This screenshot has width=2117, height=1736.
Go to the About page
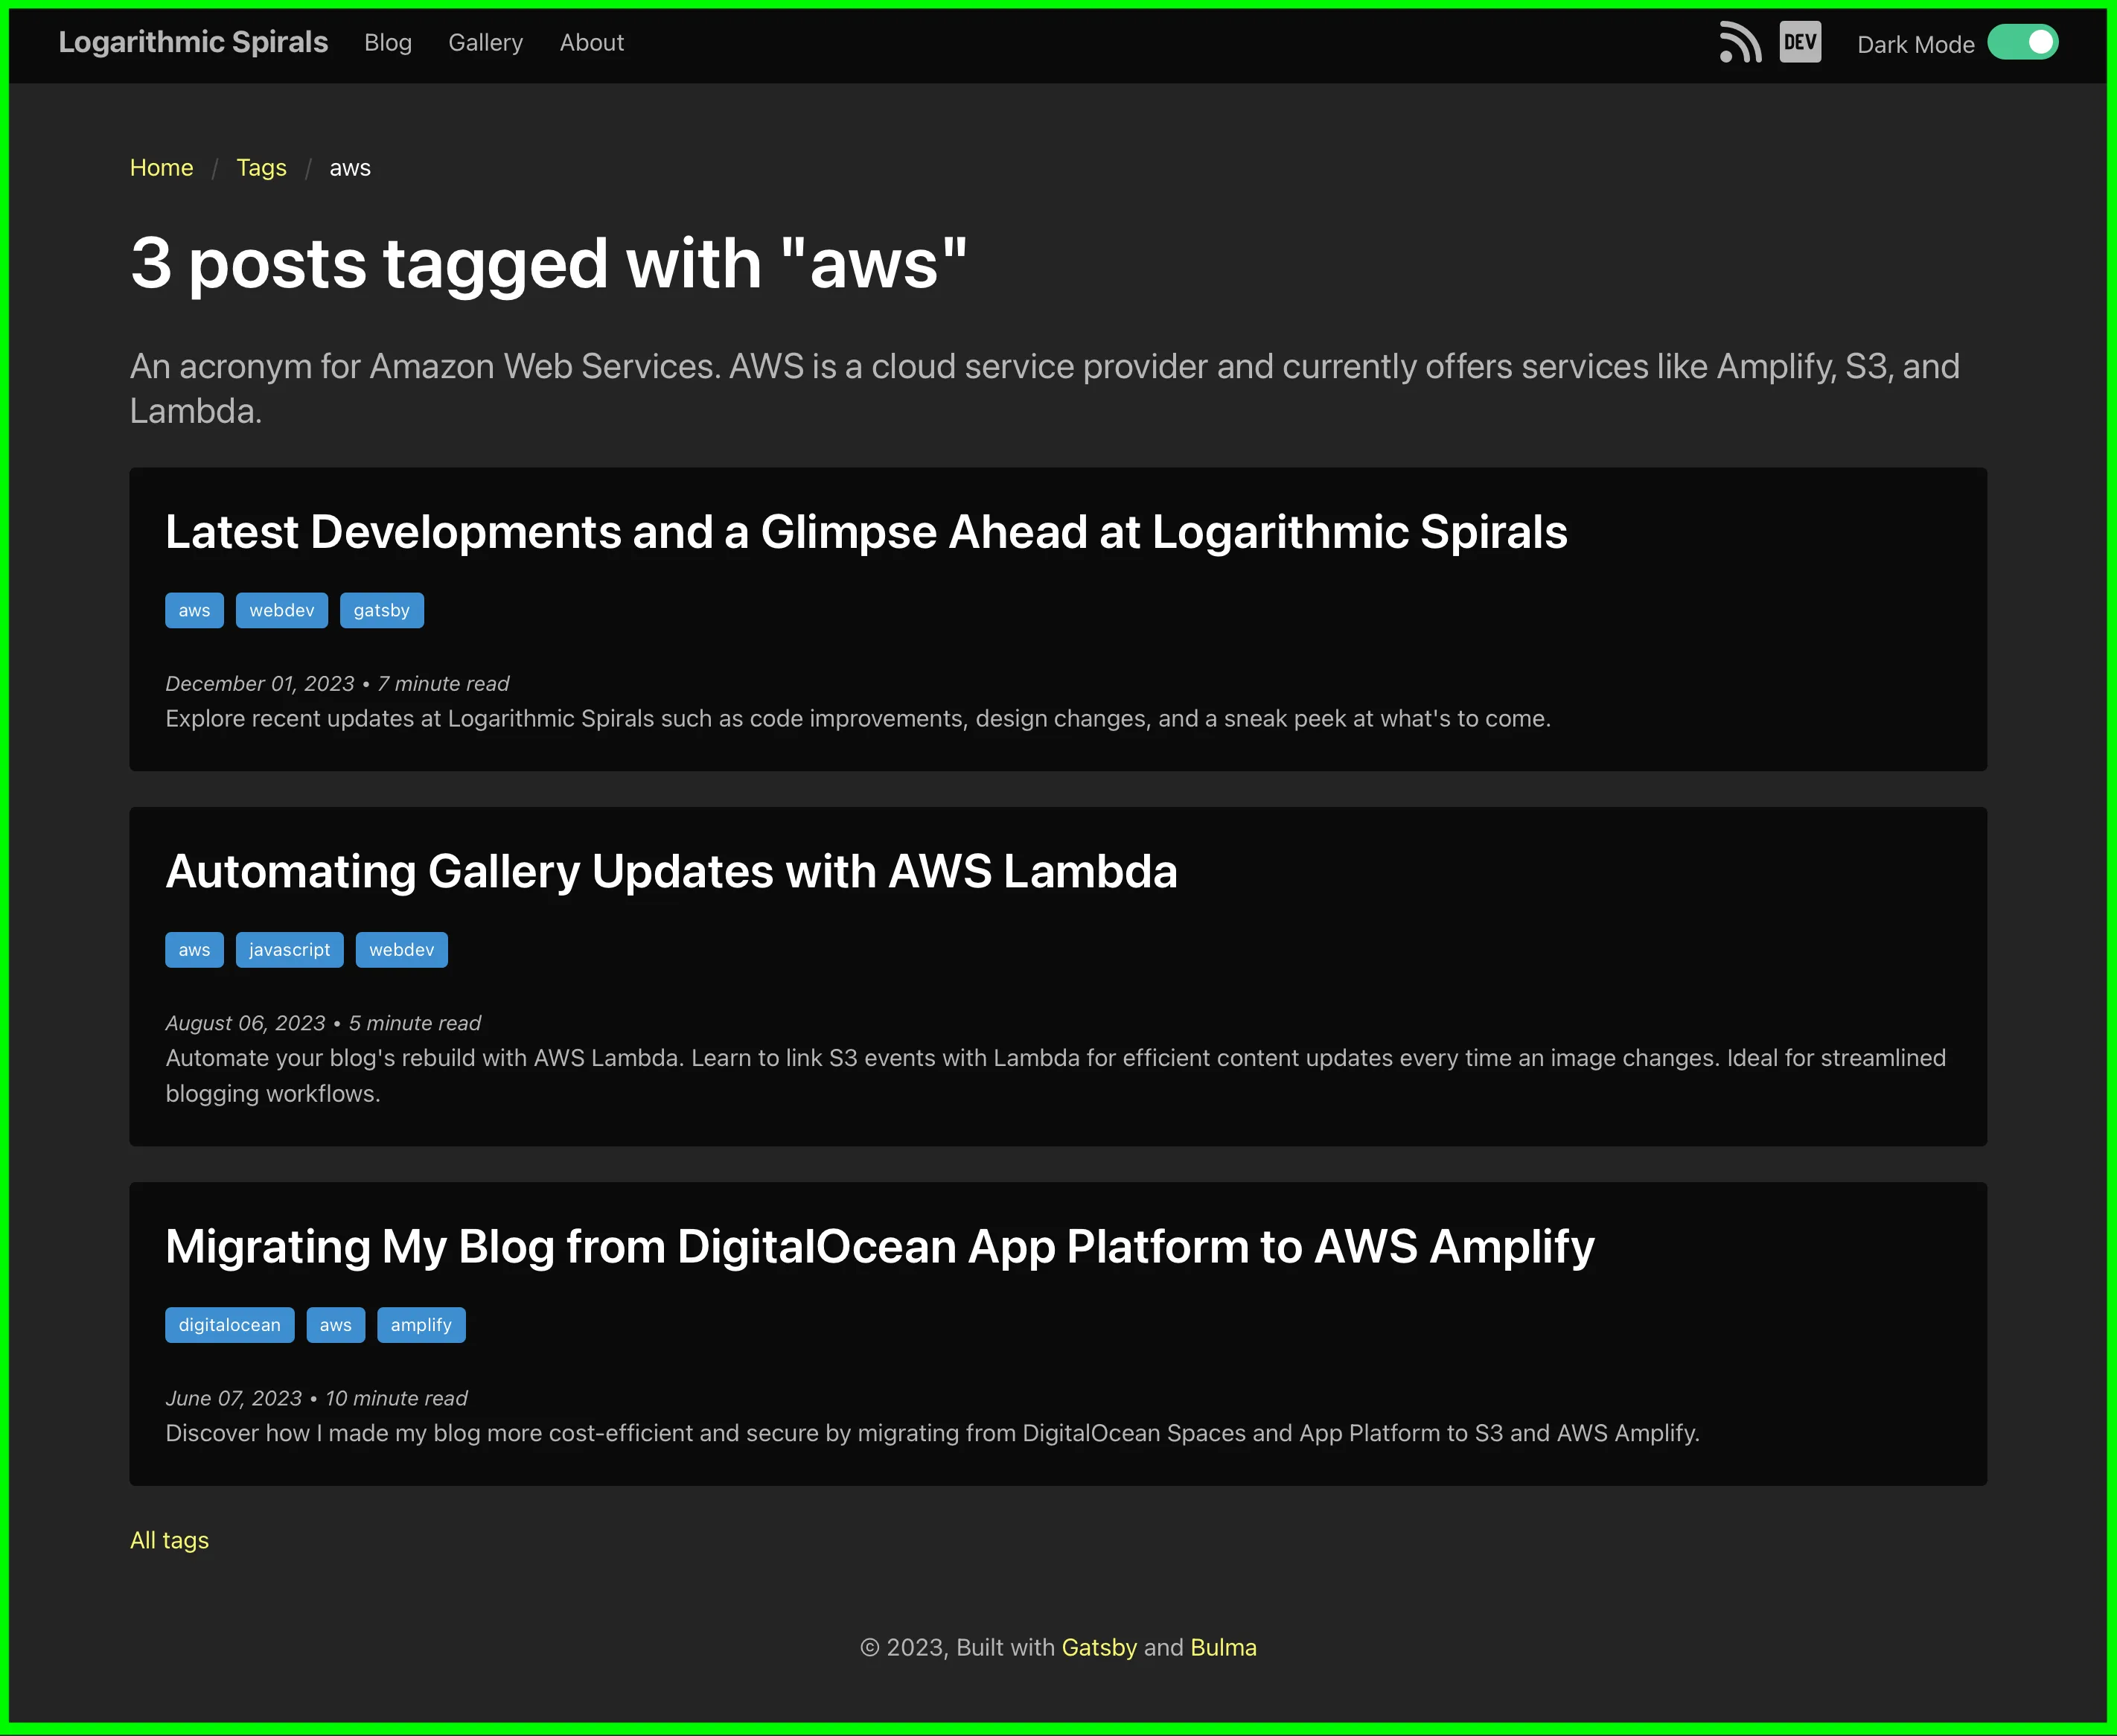point(591,43)
